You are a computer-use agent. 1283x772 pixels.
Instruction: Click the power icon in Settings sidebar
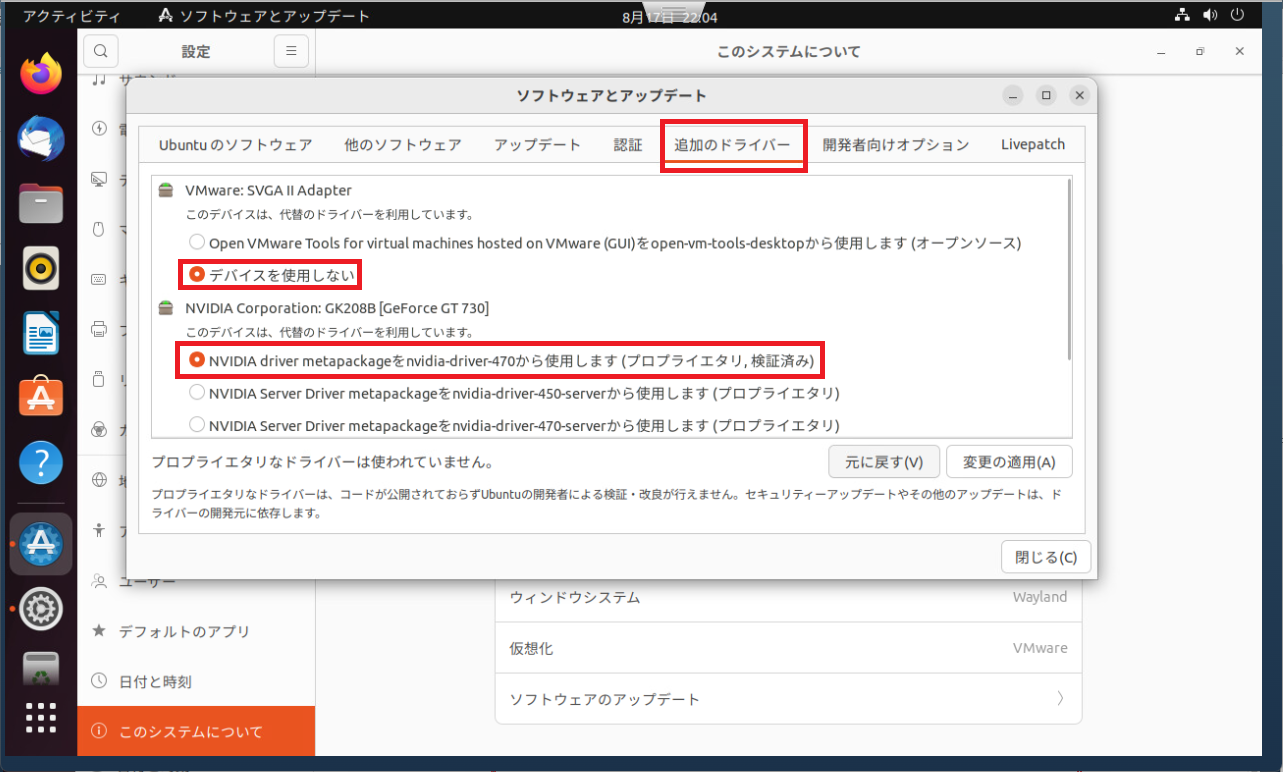pyautogui.click(x=99, y=128)
